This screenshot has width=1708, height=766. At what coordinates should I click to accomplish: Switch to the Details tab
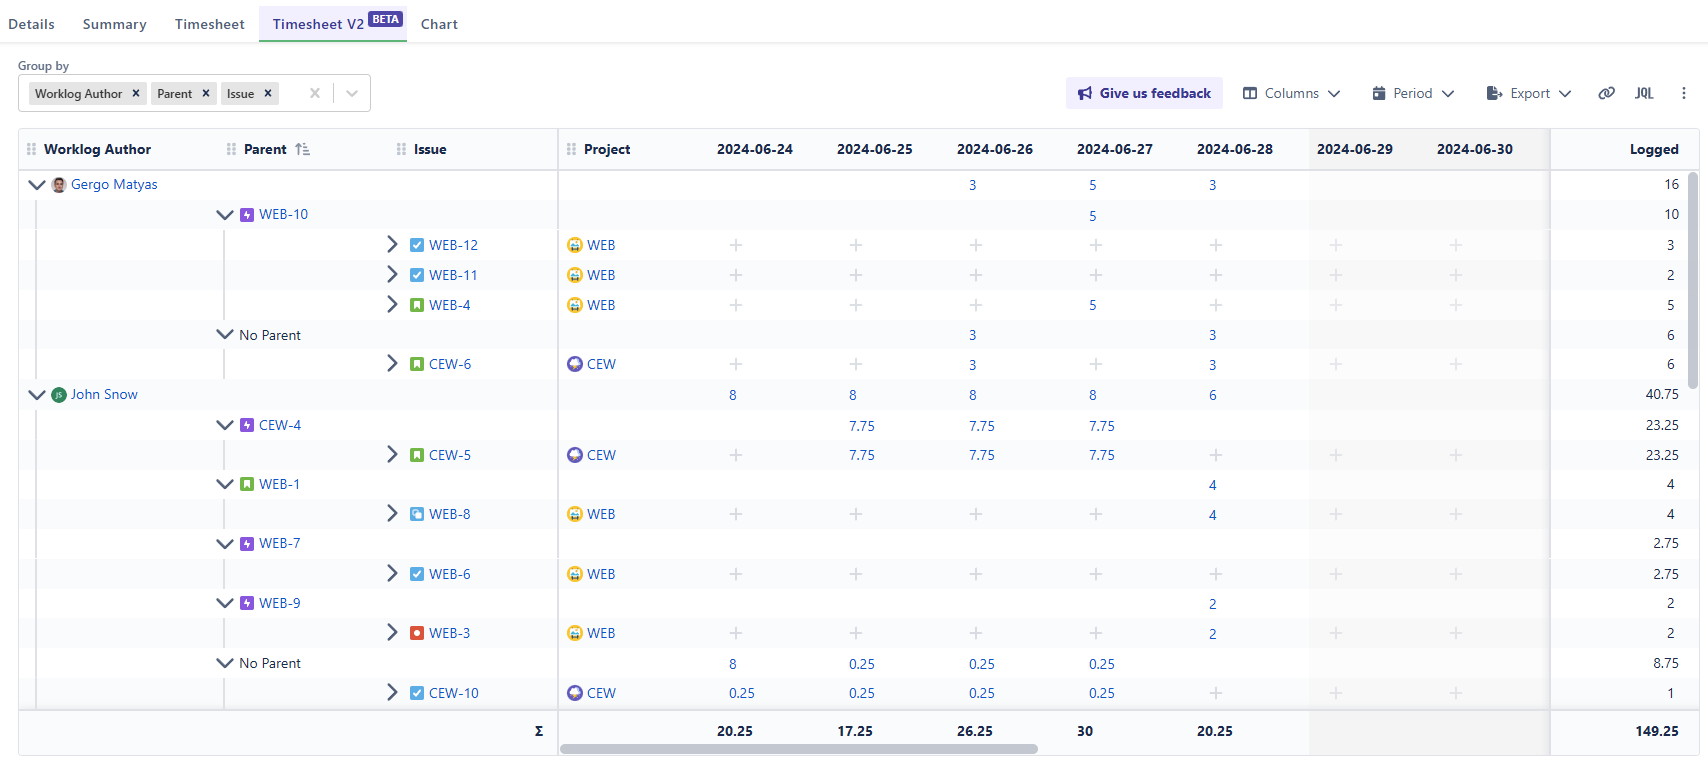(x=31, y=24)
